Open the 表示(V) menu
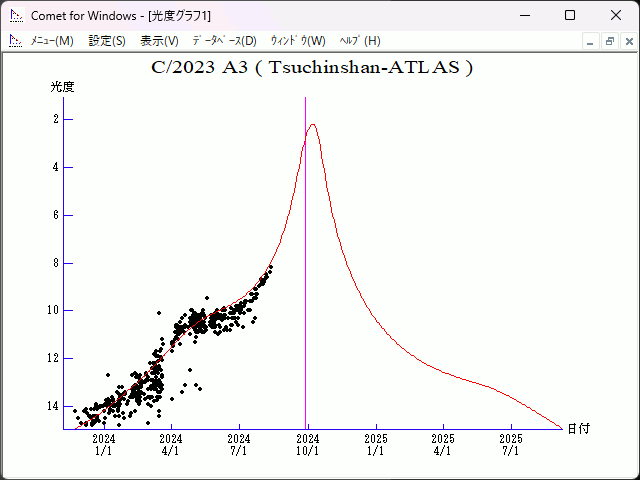This screenshot has height=480, width=640. [159, 41]
